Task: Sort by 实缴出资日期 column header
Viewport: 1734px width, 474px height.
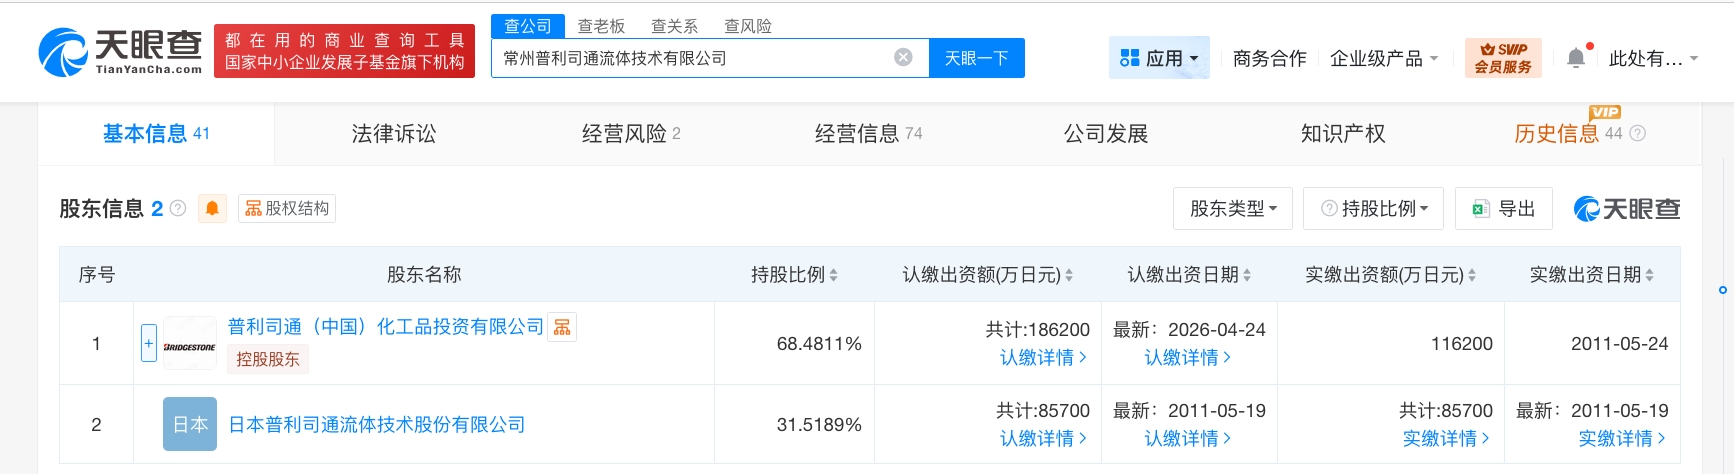Action: point(1590,275)
